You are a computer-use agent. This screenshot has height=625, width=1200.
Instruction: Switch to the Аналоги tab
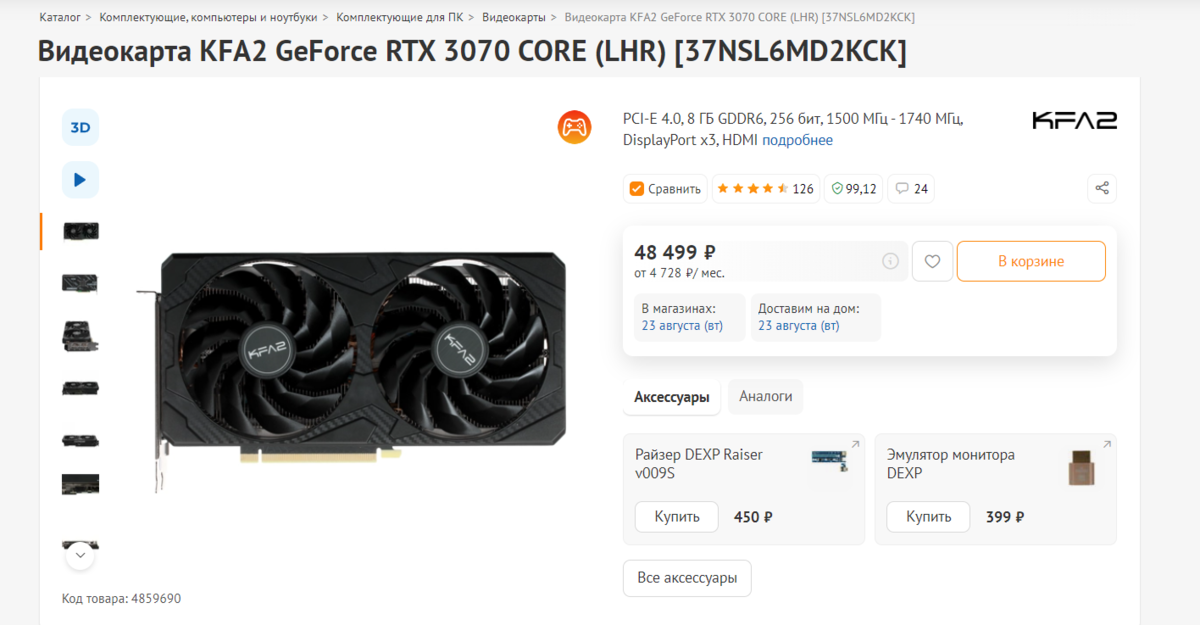click(x=766, y=396)
